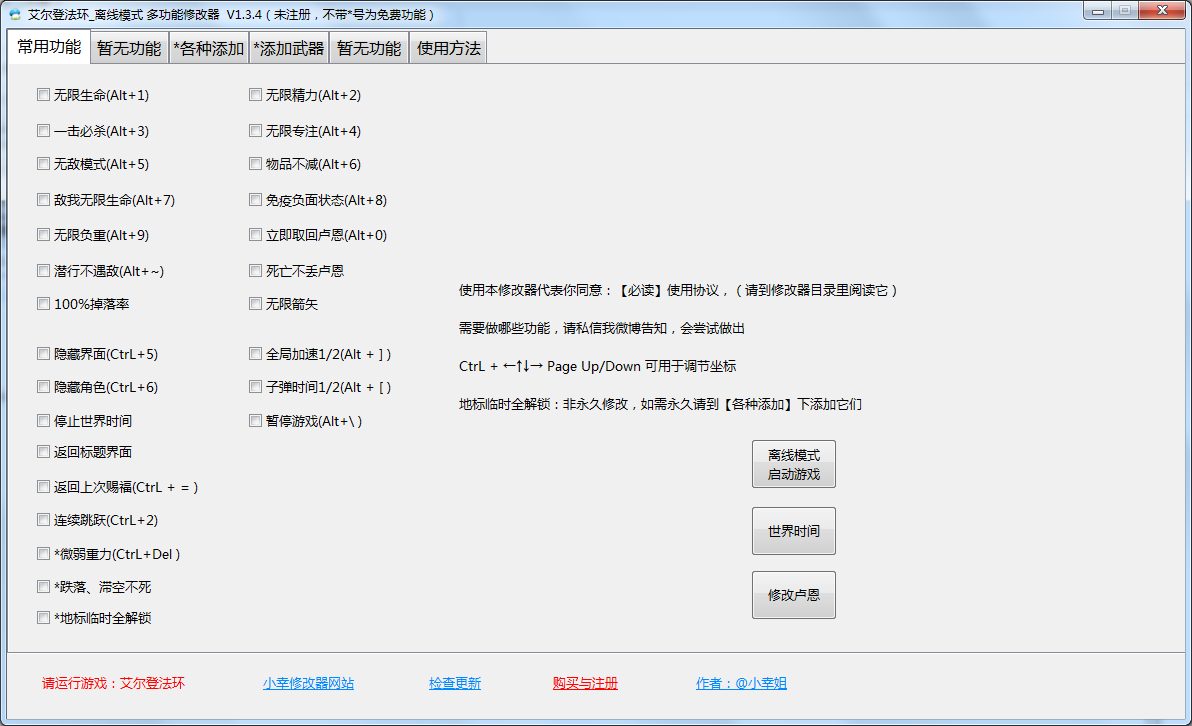Click the CtrL + ←↑↓→ Page Up/Down hint
This screenshot has width=1192, height=726.
coord(598,366)
